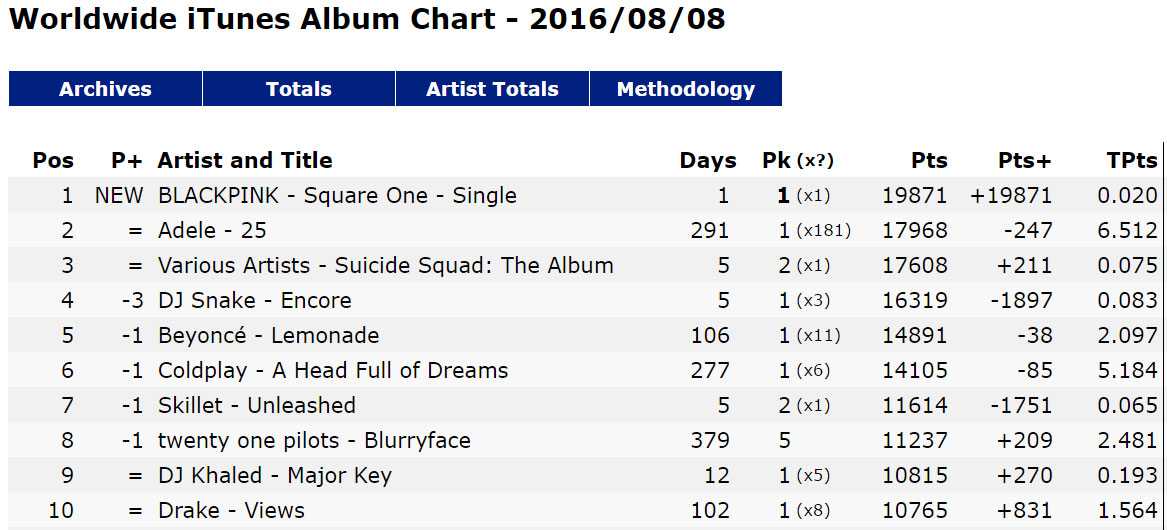The image size is (1167, 530).
Task: Click the Pk (x?) column header
Action: click(798, 160)
